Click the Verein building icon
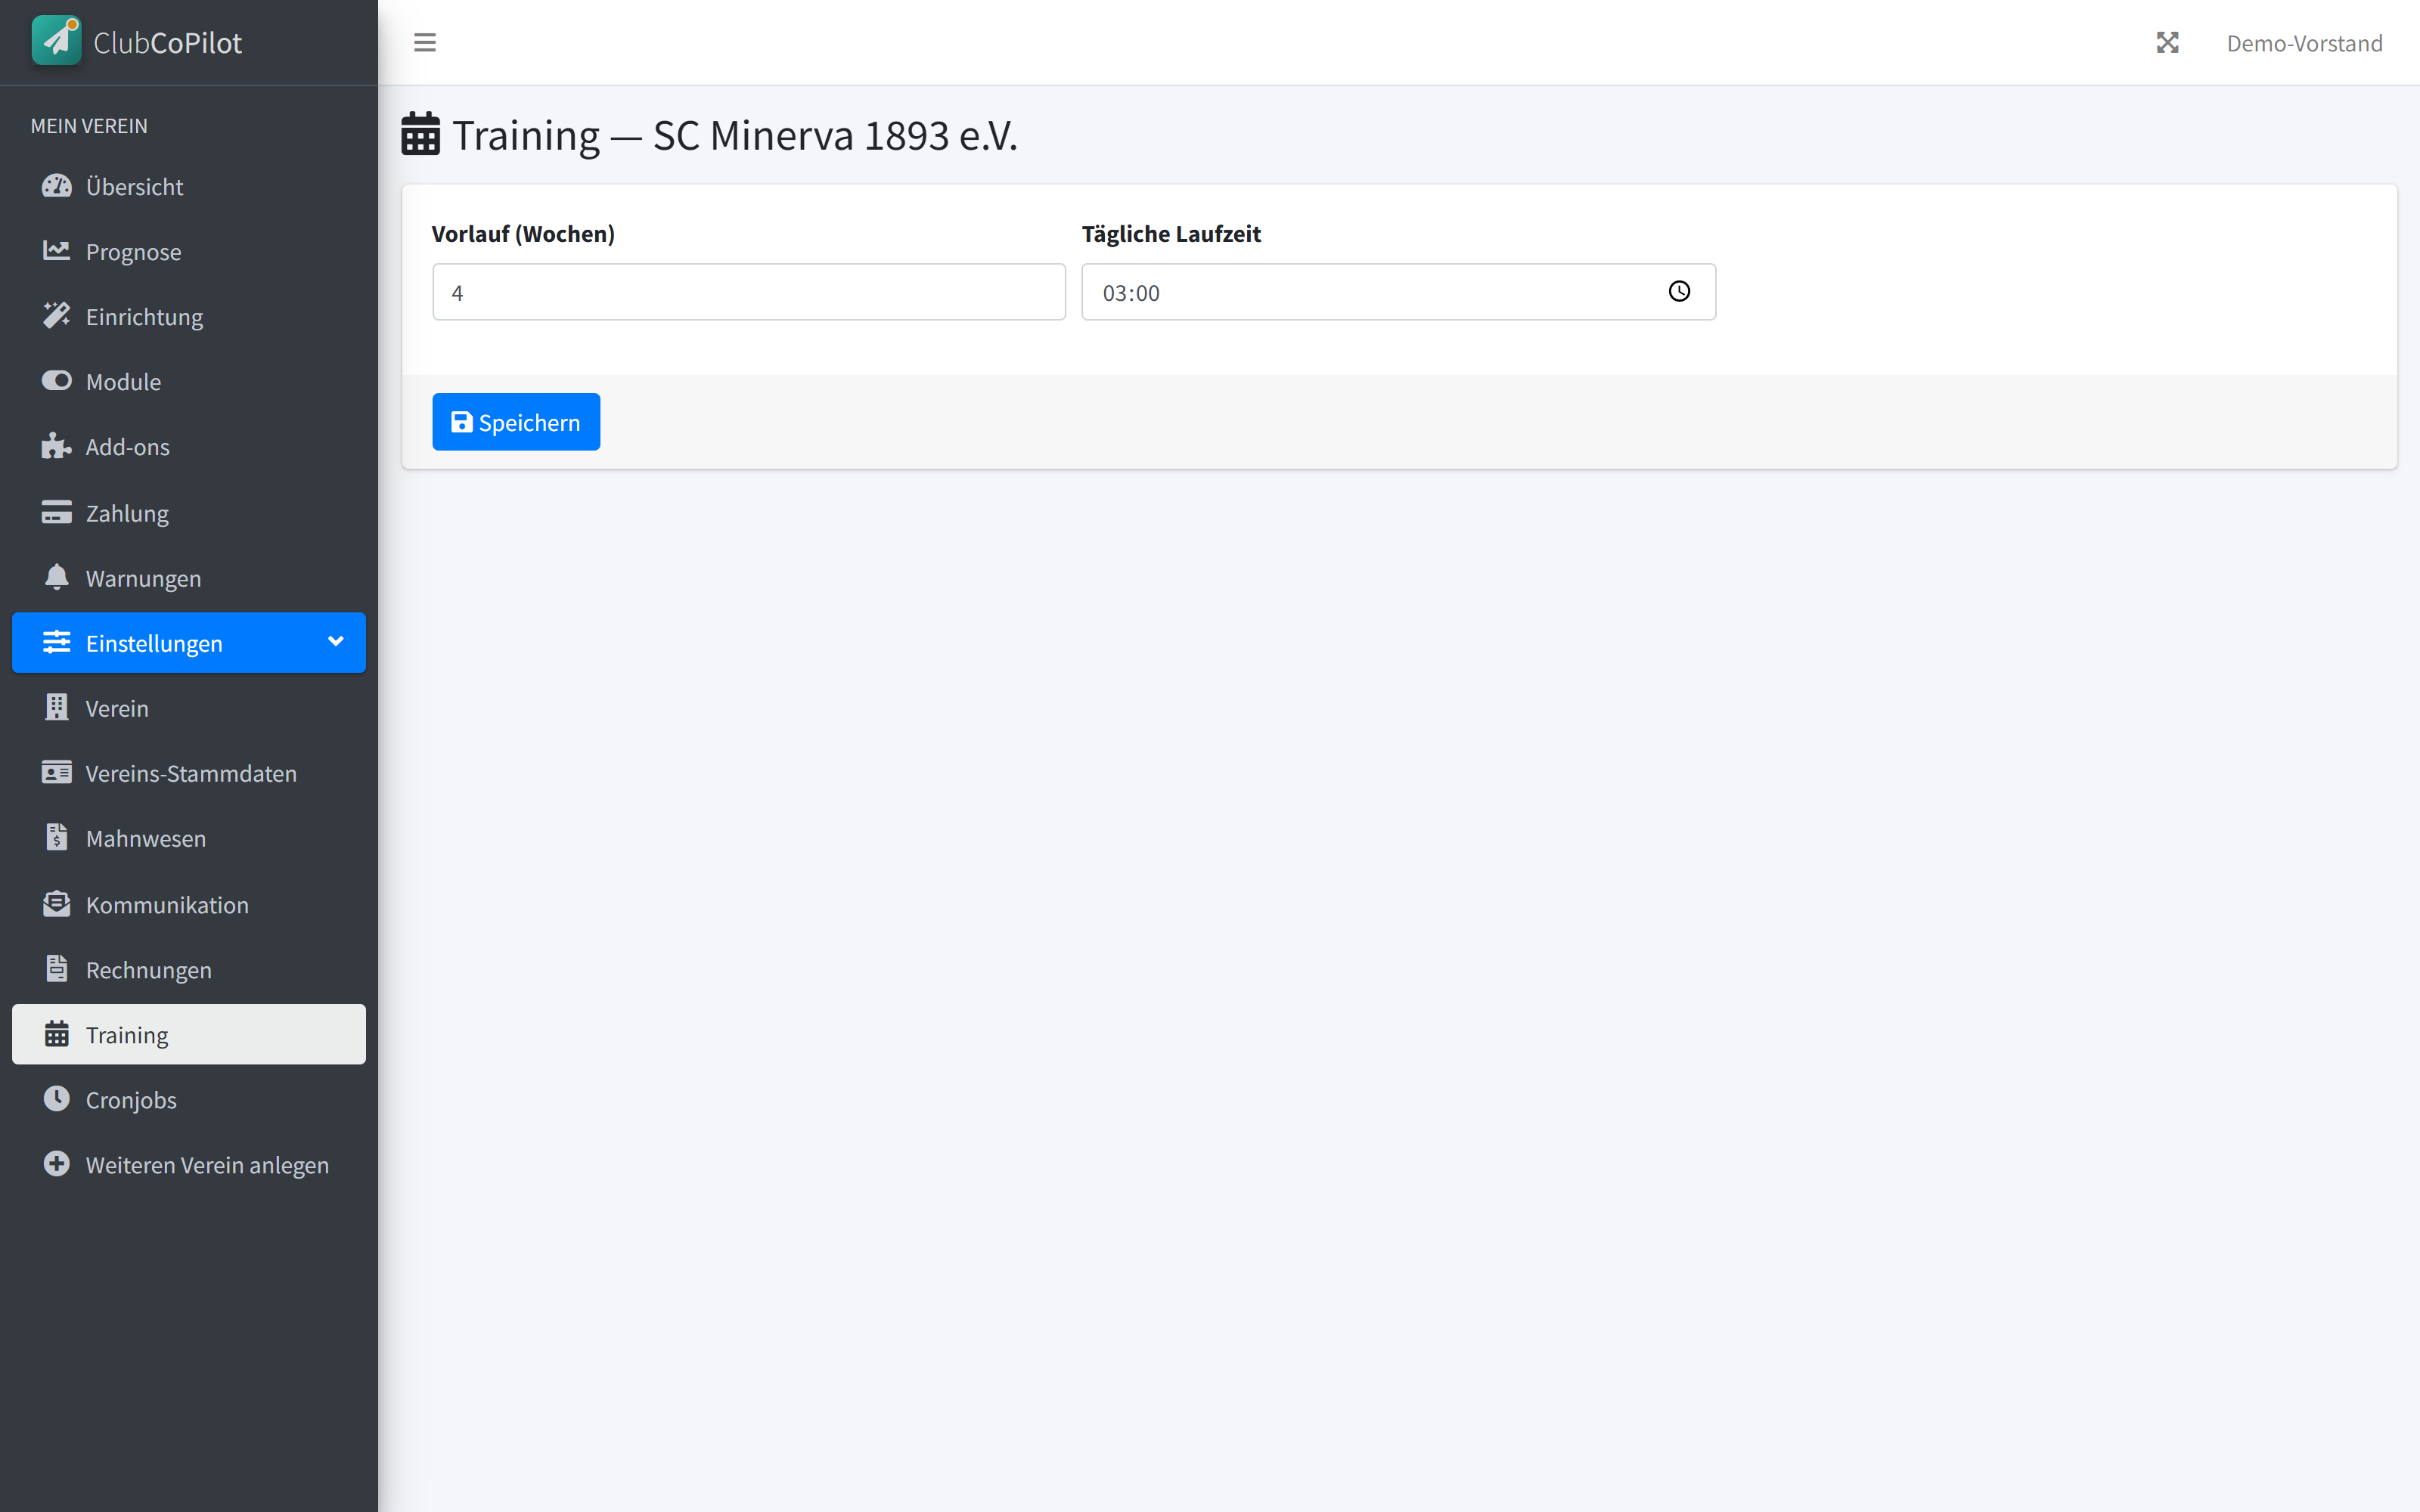The width and height of the screenshot is (2420, 1512). (57, 707)
